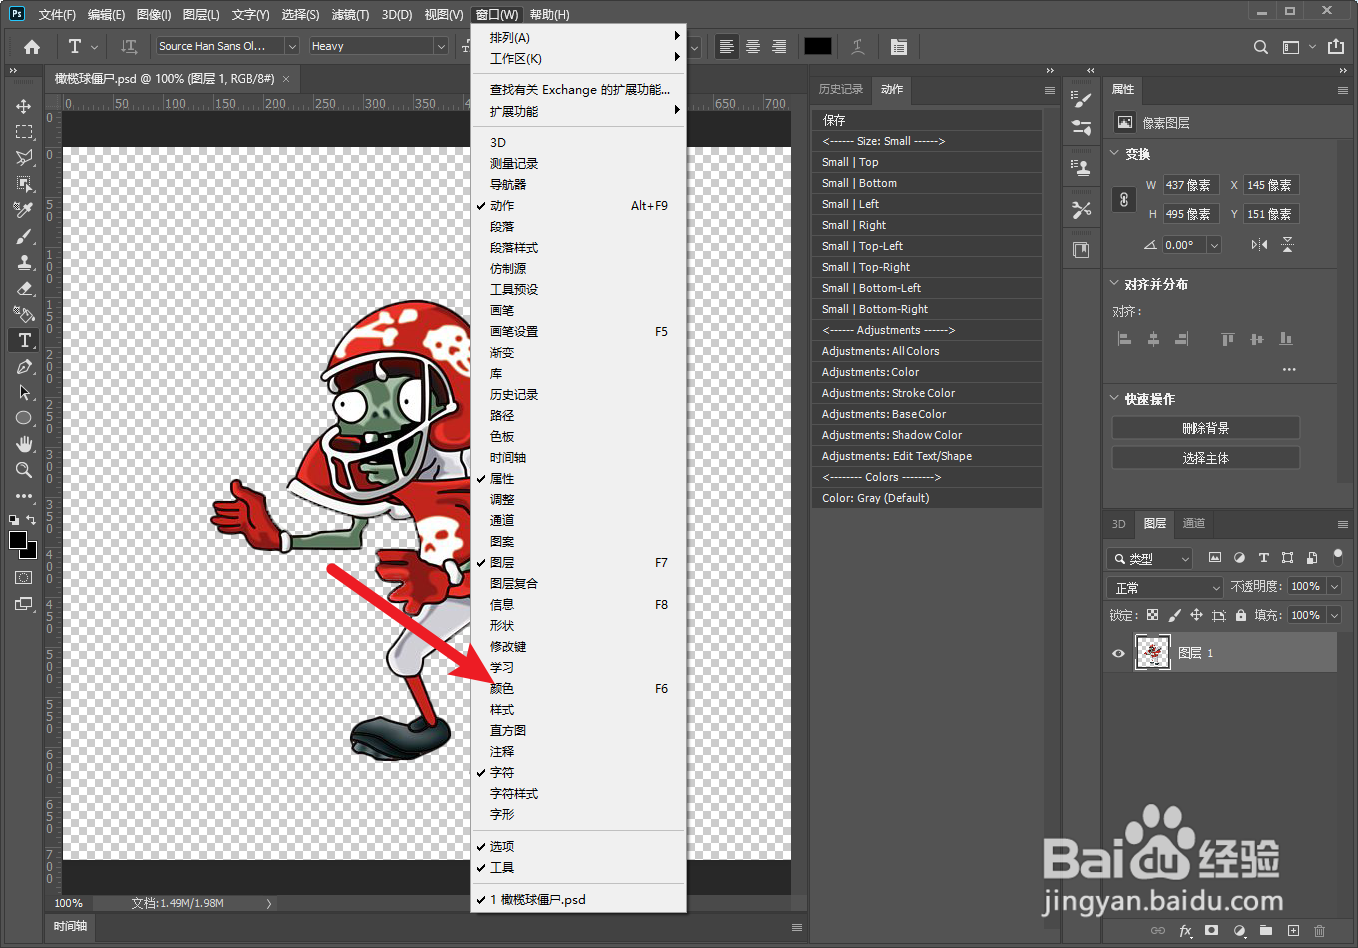Open the Edit Toolbar three-dots button
The height and width of the screenshot is (948, 1358).
tap(24, 496)
